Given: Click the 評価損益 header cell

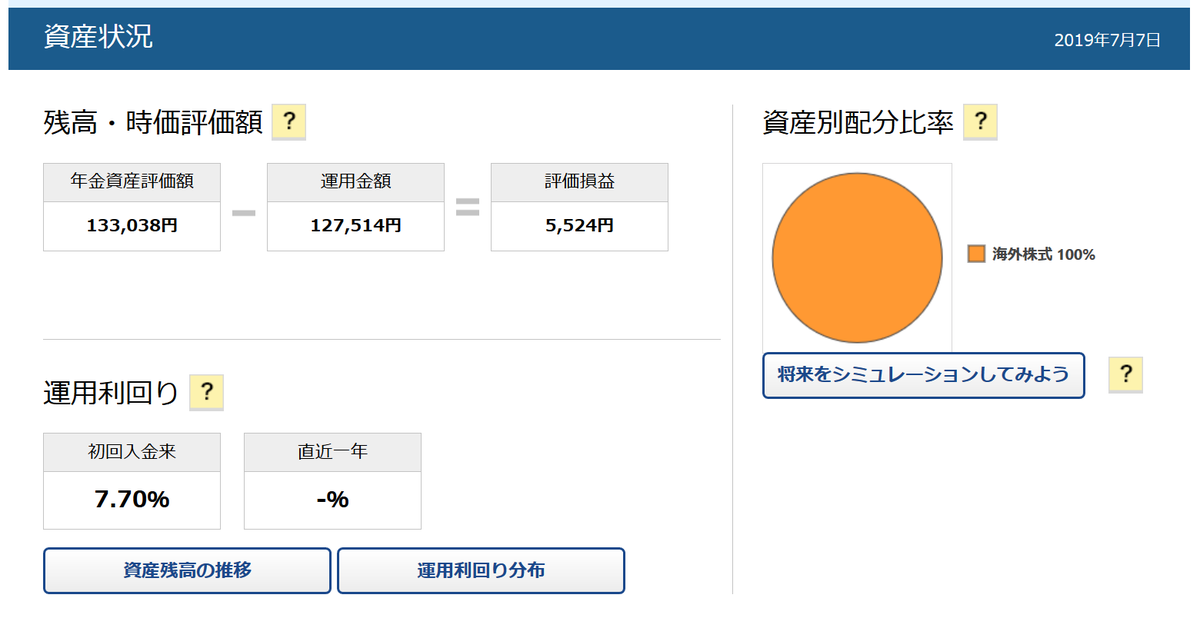Looking at the screenshot, I should point(580,182).
